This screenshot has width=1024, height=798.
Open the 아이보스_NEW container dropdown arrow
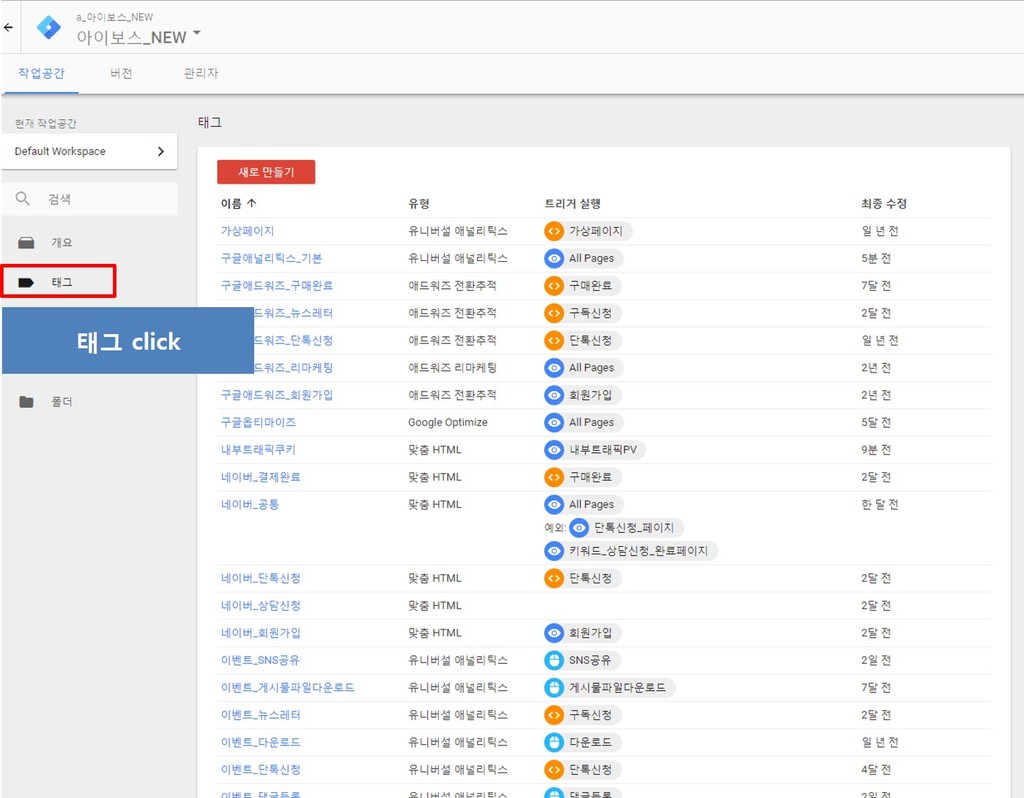[x=197, y=33]
